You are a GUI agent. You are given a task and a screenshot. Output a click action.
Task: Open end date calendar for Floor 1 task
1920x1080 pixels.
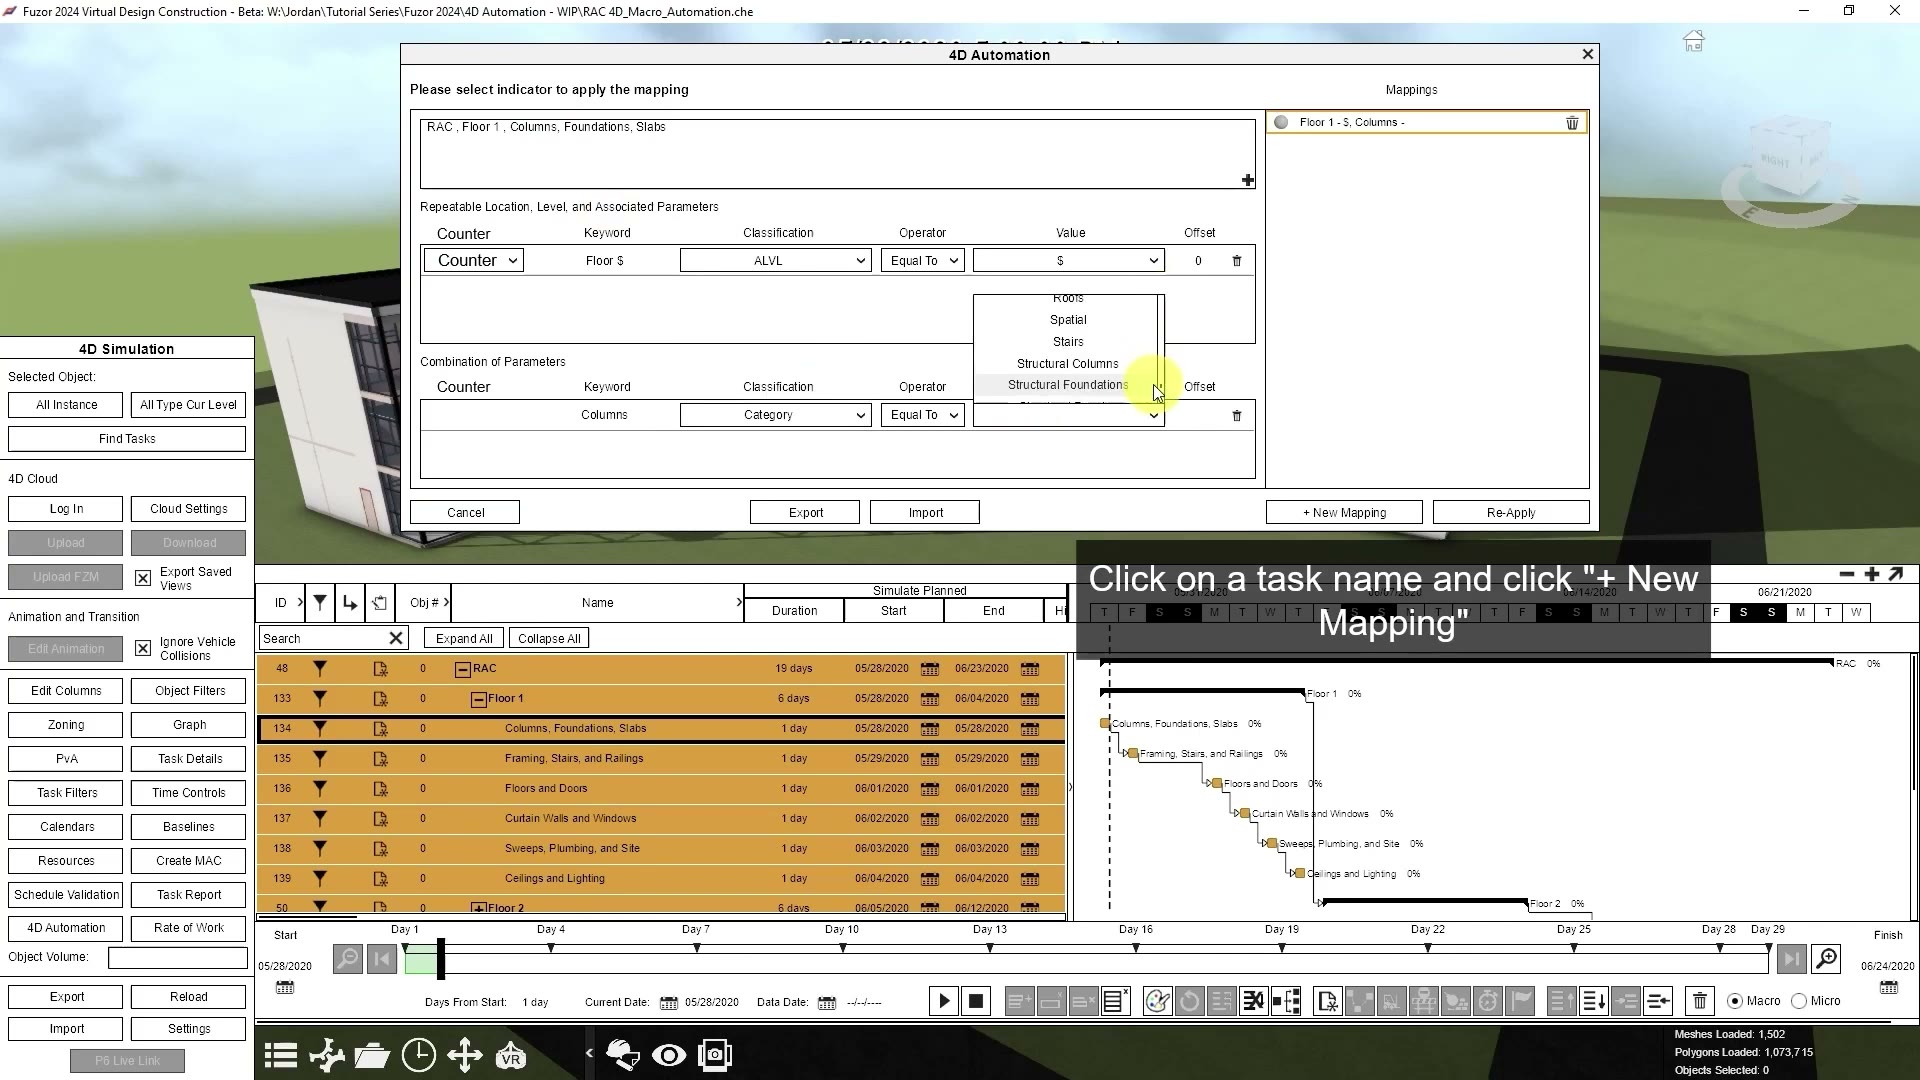pyautogui.click(x=1030, y=698)
